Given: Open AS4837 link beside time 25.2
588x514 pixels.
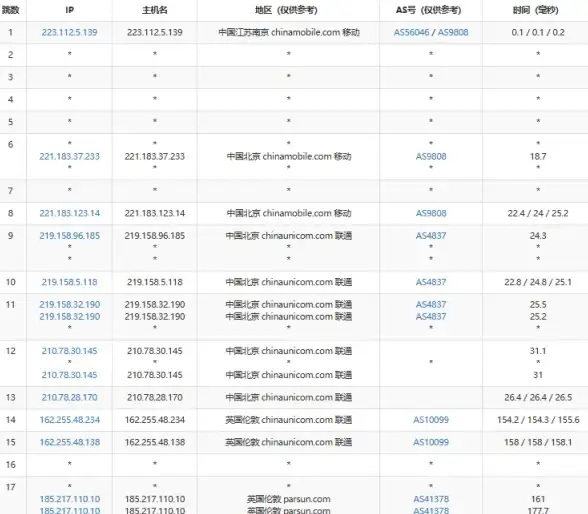Looking at the screenshot, I should pos(431,316).
